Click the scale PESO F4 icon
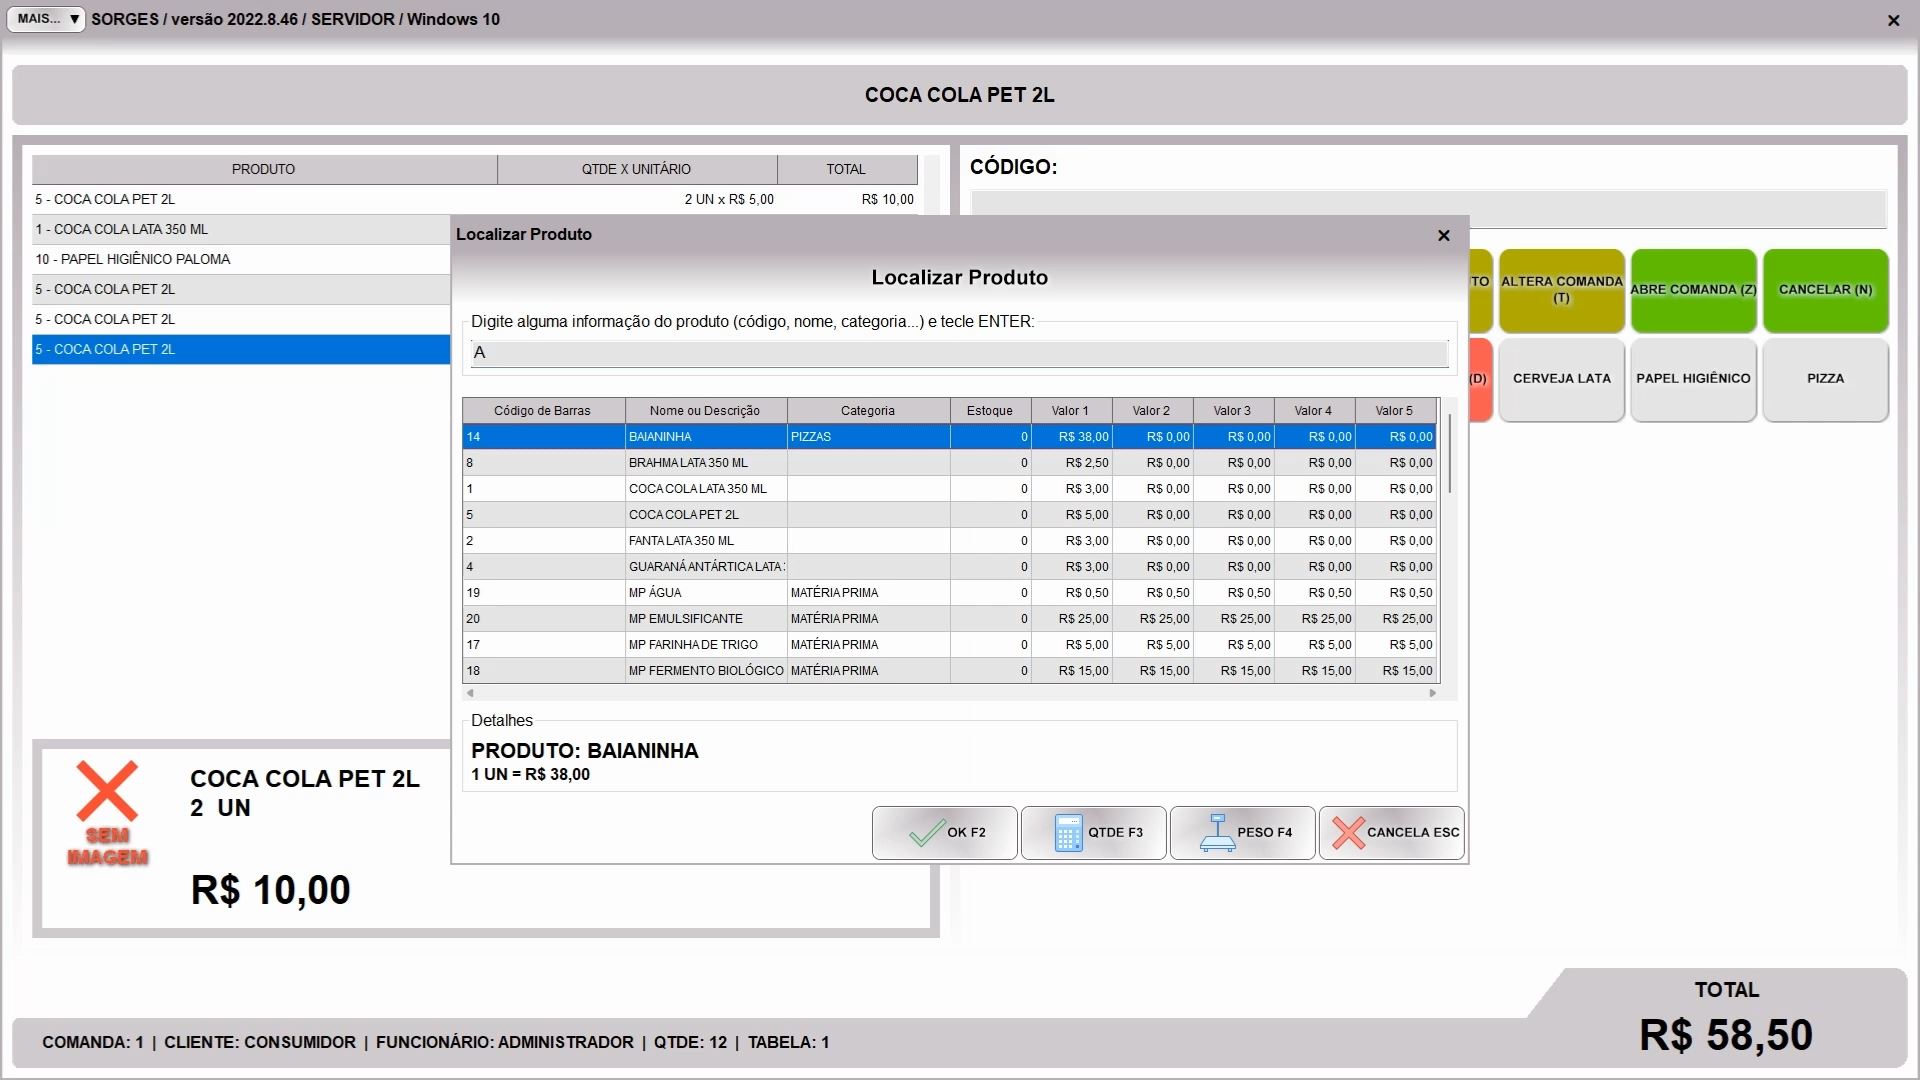This screenshot has height=1080, width=1920. pos(1217,832)
